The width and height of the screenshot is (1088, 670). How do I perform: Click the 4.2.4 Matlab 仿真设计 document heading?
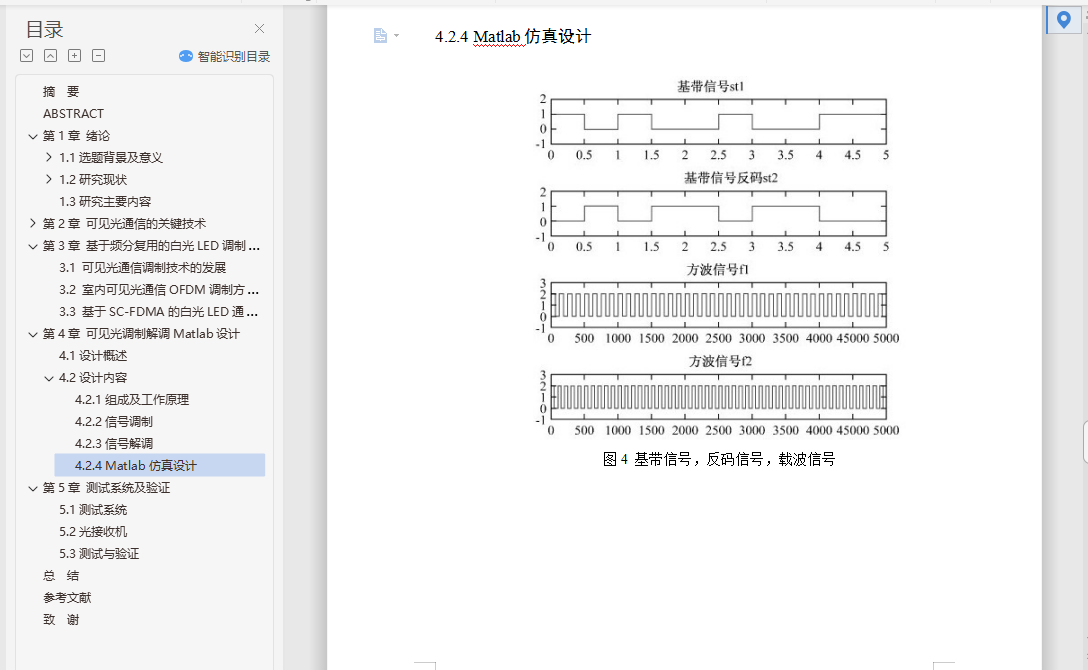click(x=513, y=36)
